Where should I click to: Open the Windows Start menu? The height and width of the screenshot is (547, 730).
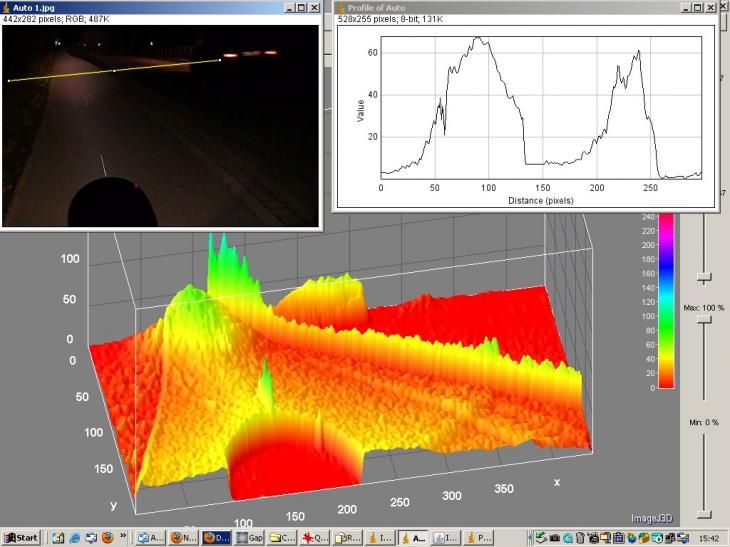pyautogui.click(x=21, y=537)
